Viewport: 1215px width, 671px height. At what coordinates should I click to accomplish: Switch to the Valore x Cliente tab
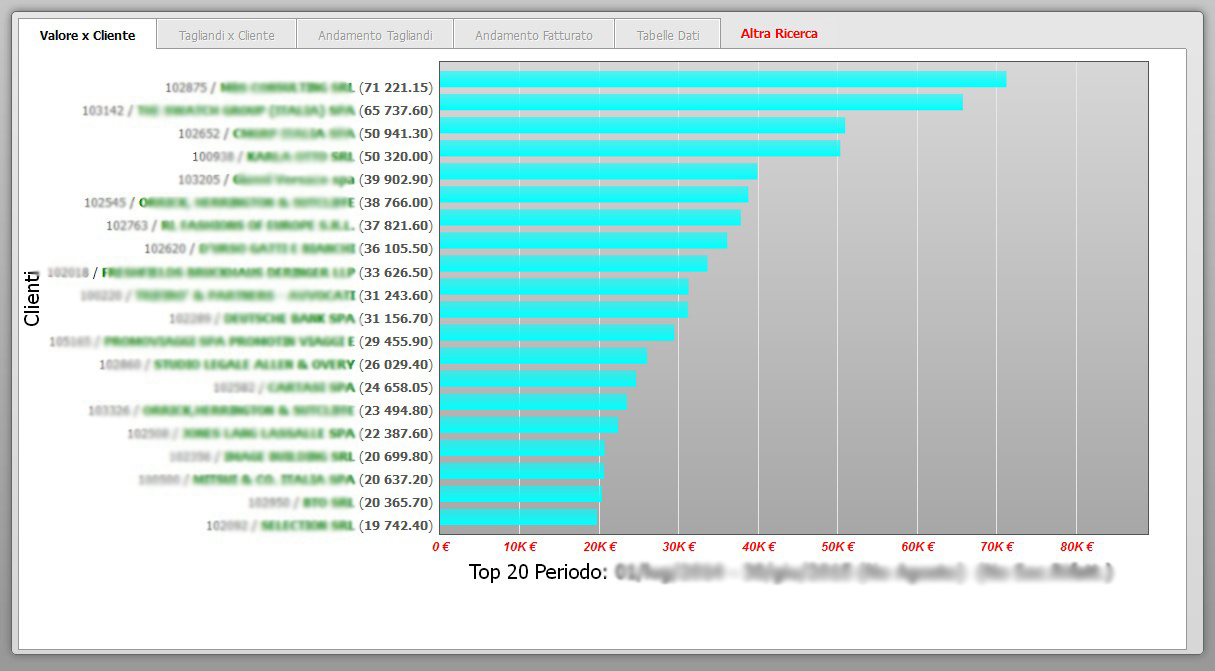[x=87, y=34]
